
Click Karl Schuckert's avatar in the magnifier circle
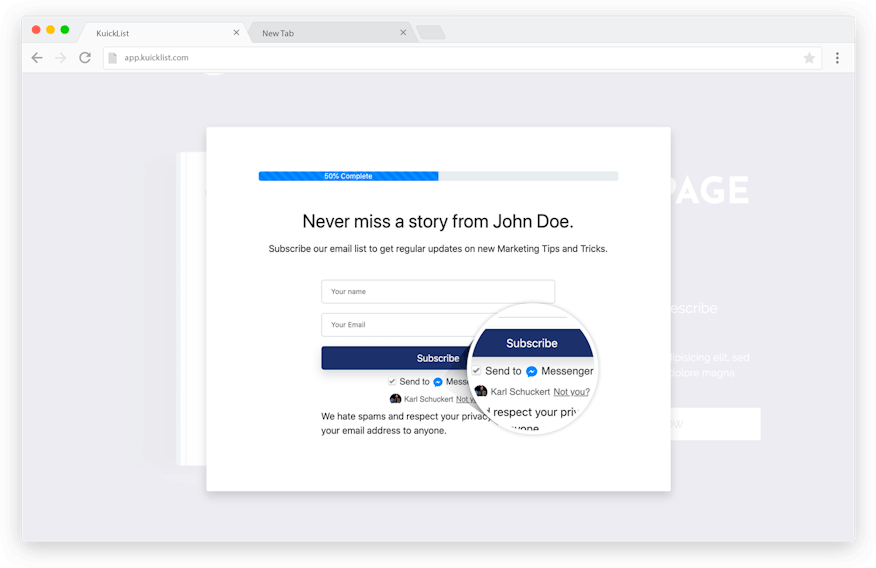tap(481, 391)
